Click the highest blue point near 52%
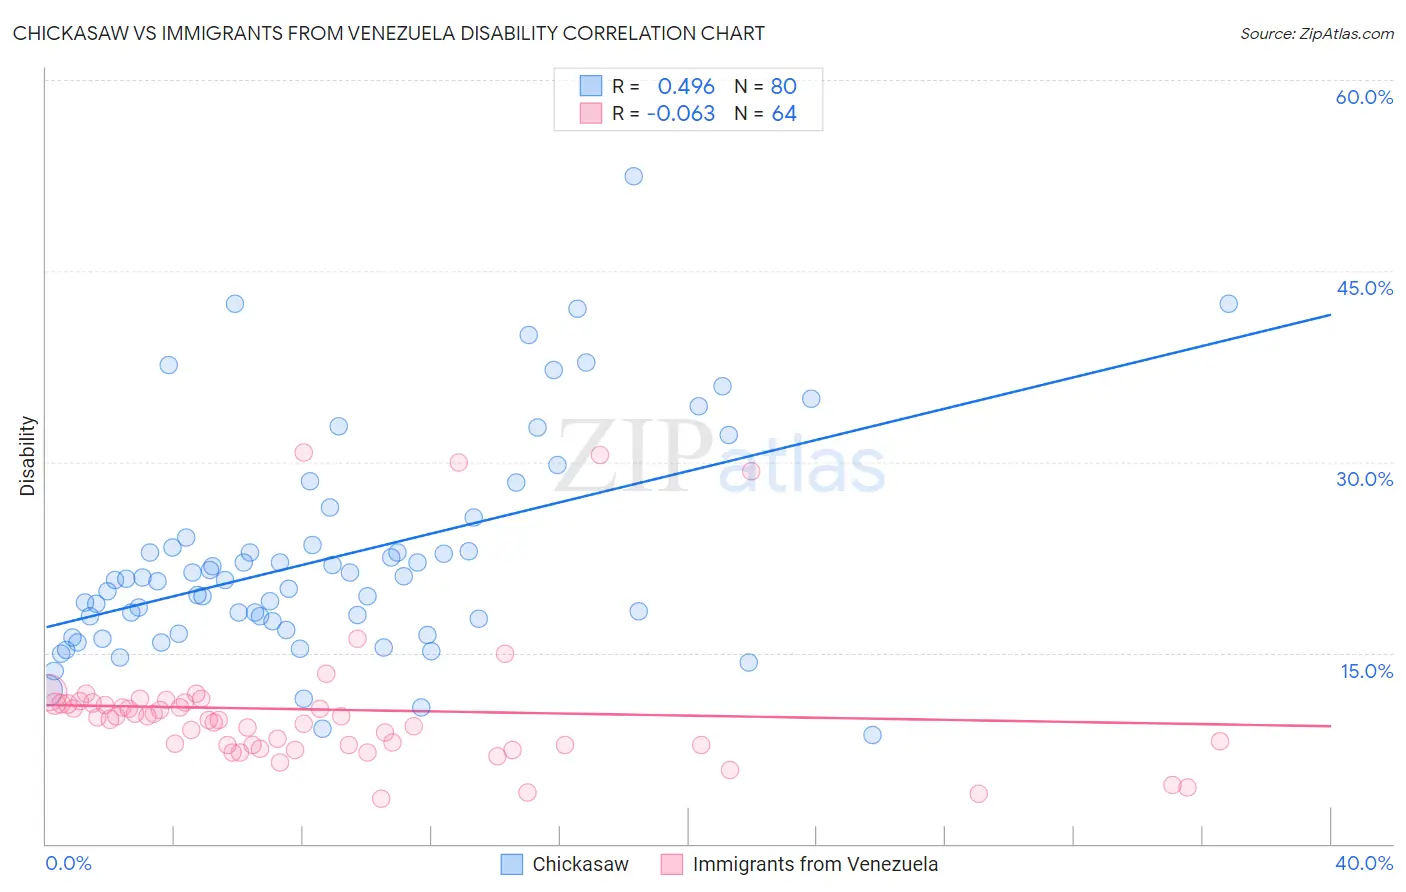The height and width of the screenshot is (892, 1406). [633, 176]
